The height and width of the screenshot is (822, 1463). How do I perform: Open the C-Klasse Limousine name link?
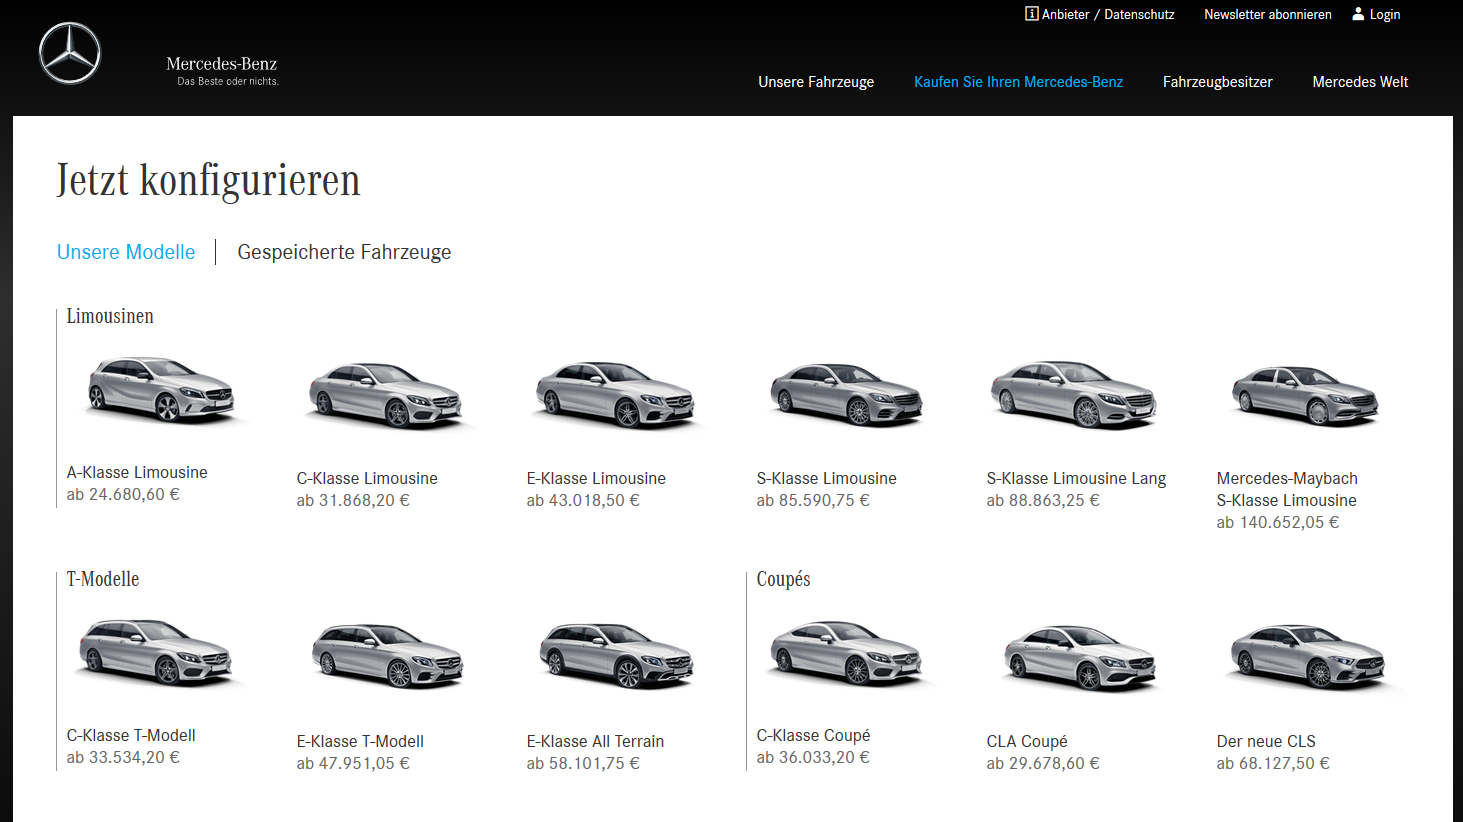click(x=367, y=478)
